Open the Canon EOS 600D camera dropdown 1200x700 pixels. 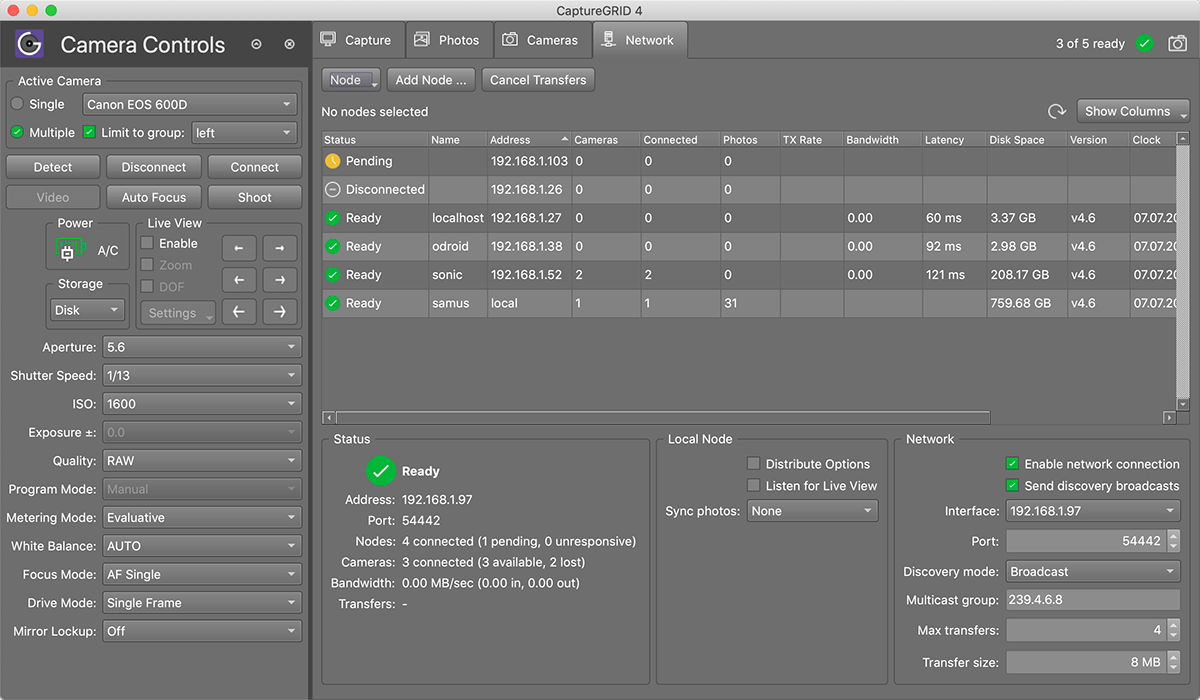[x=190, y=104]
